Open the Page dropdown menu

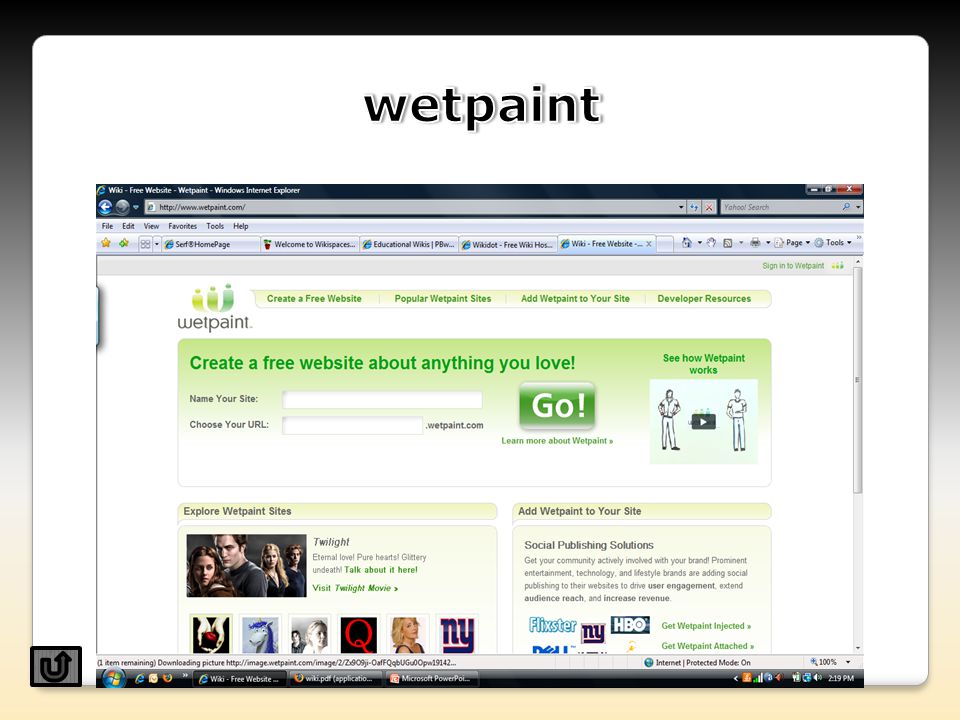(x=792, y=242)
